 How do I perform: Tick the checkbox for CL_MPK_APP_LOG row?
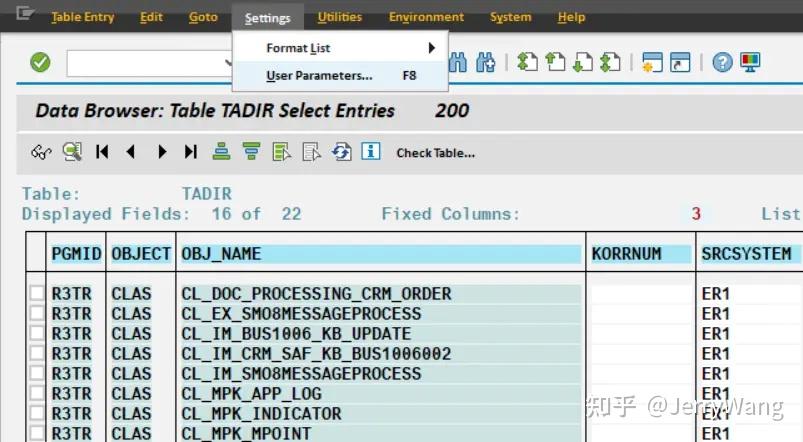(37, 393)
